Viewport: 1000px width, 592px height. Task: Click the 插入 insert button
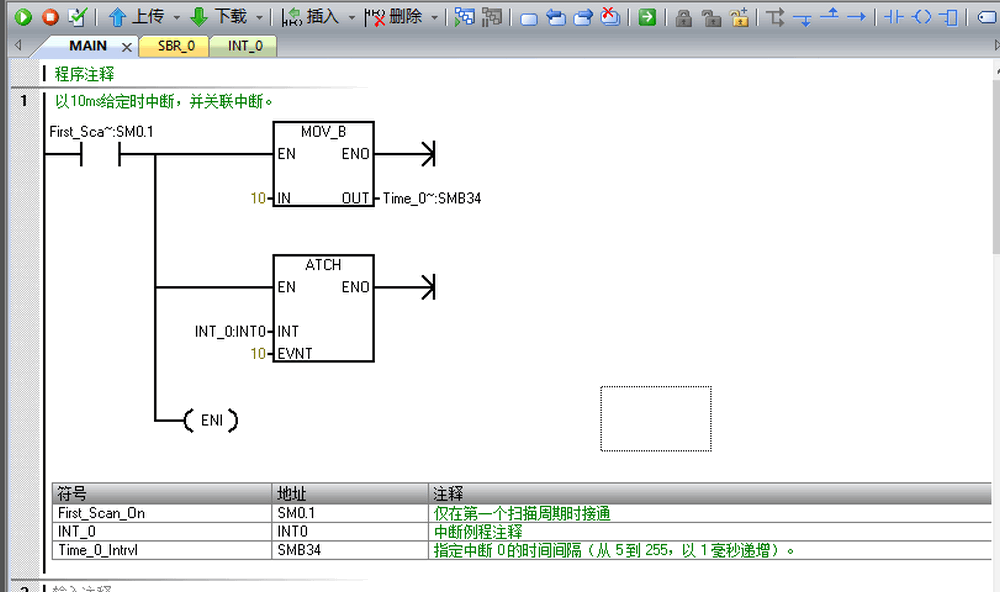click(x=311, y=17)
